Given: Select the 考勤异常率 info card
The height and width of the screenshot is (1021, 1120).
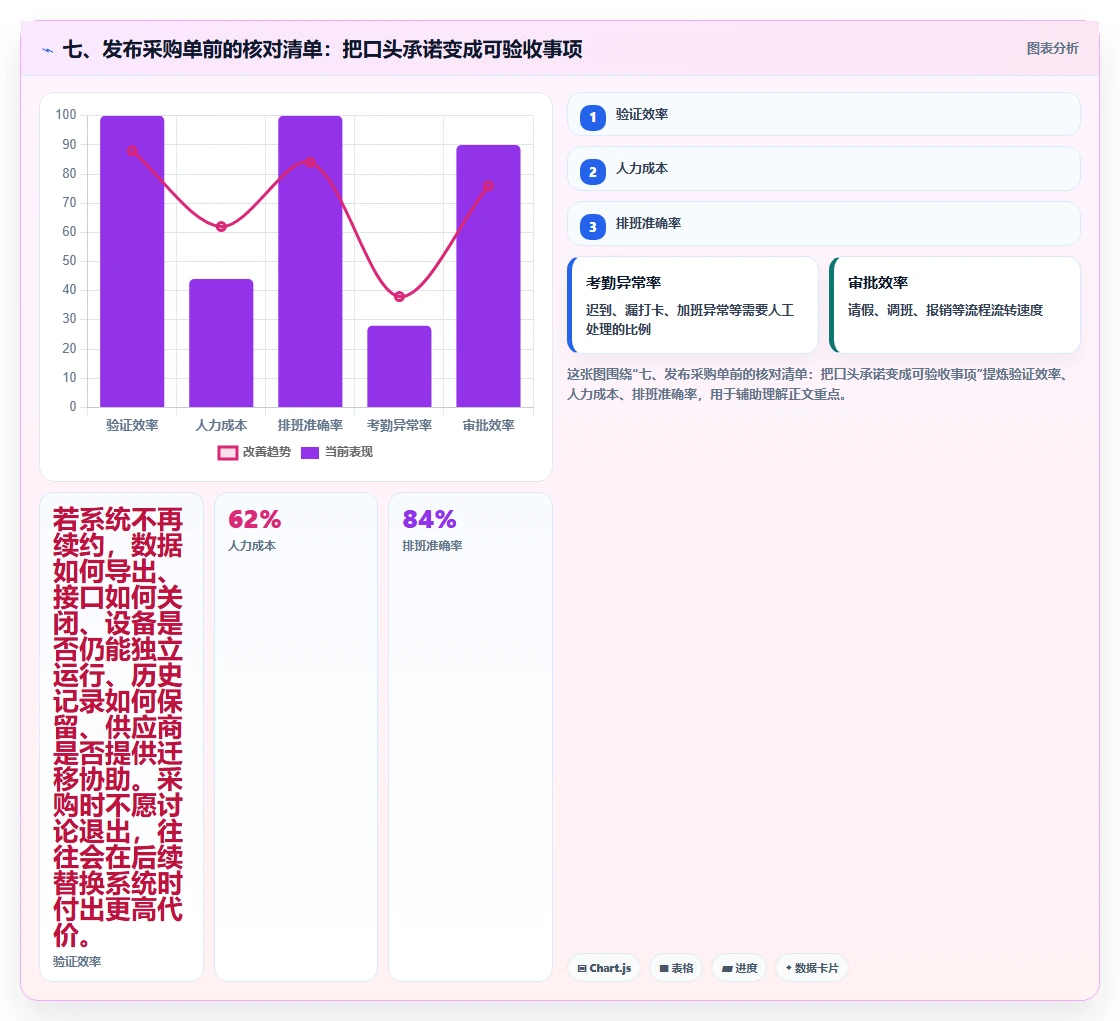Looking at the screenshot, I should click(x=692, y=305).
